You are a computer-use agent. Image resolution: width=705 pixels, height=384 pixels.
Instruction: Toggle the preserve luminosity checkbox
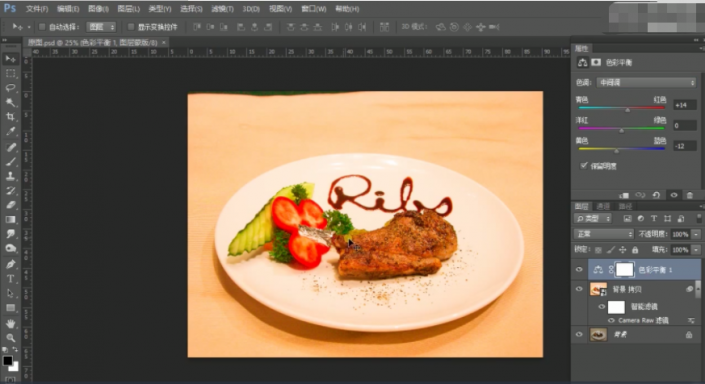[584, 166]
